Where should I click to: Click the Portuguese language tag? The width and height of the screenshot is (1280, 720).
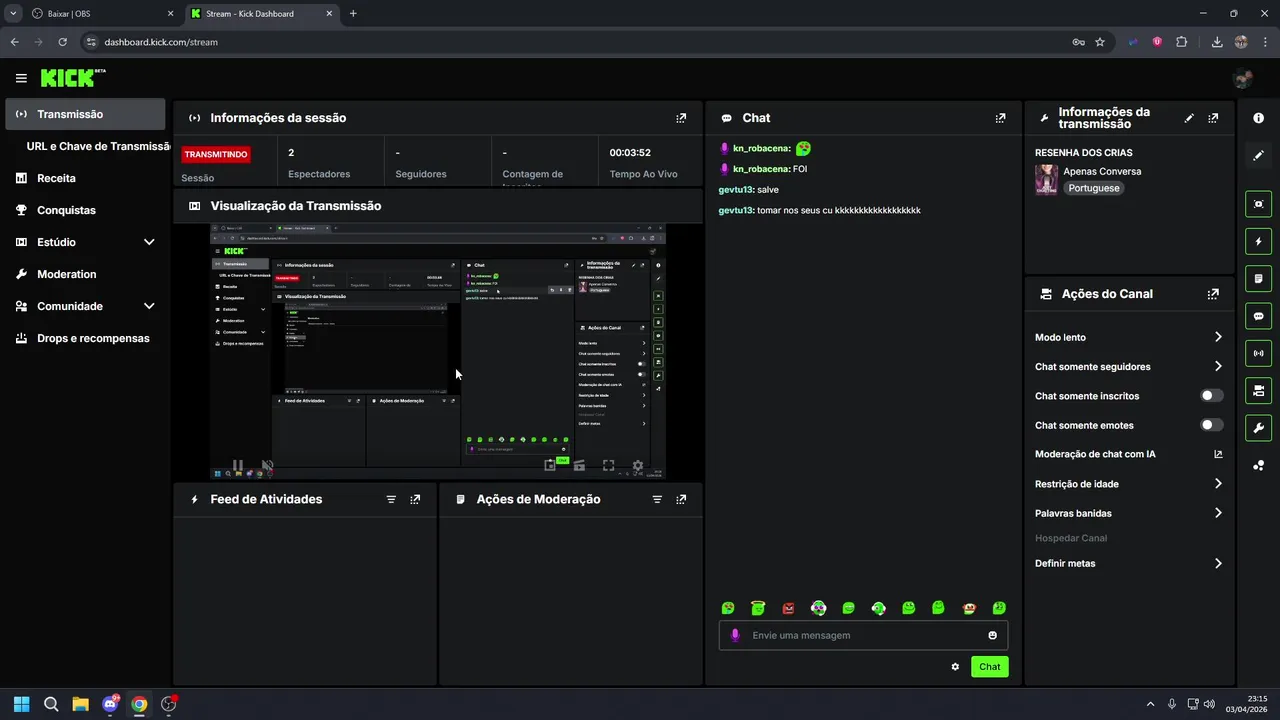point(1094,188)
